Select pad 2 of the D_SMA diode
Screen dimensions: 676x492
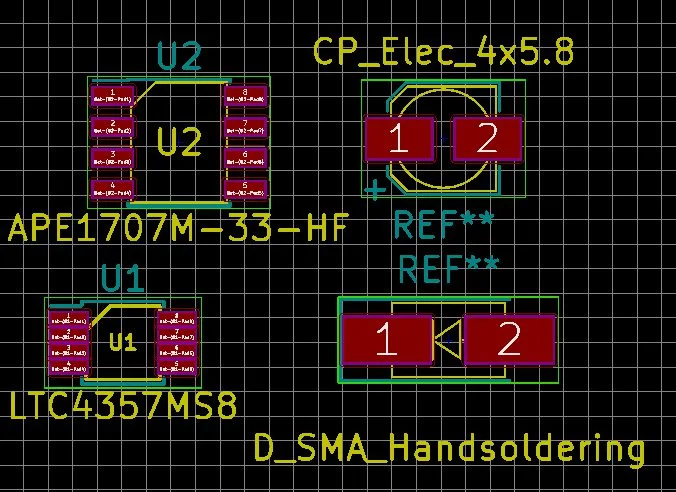[509, 340]
